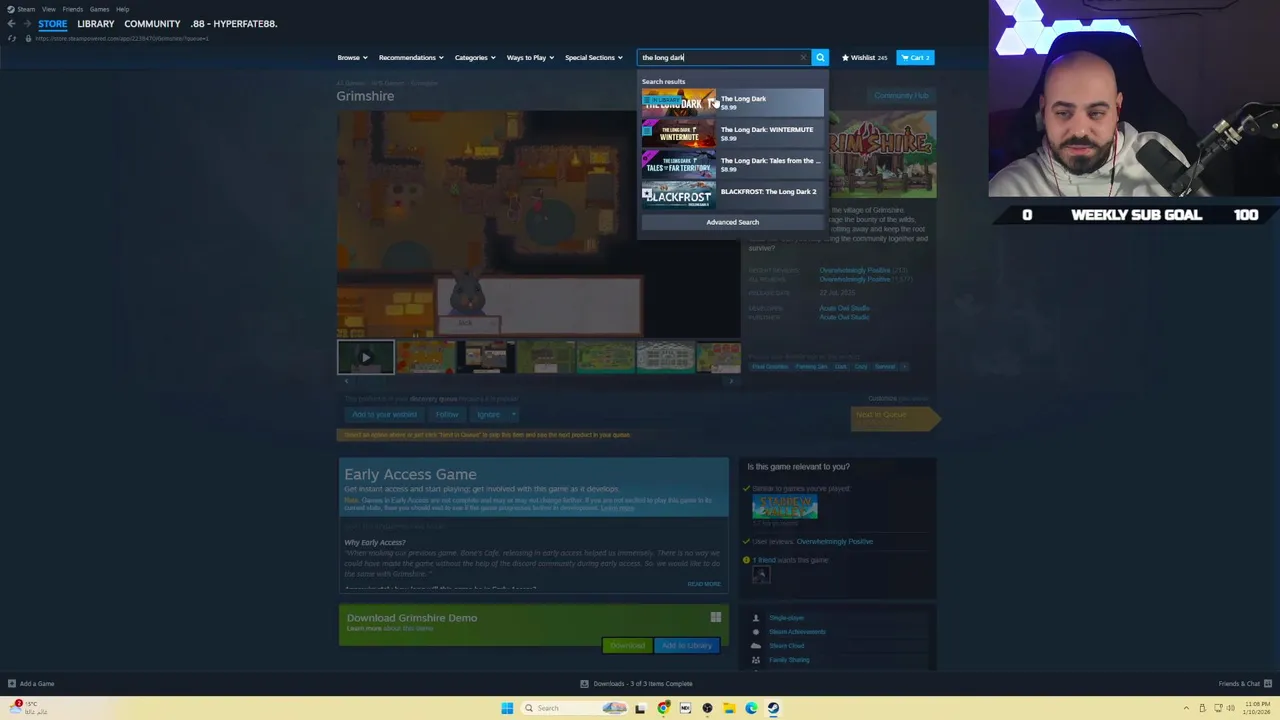Click the back navigation arrow
The height and width of the screenshot is (720, 1280).
point(11,24)
